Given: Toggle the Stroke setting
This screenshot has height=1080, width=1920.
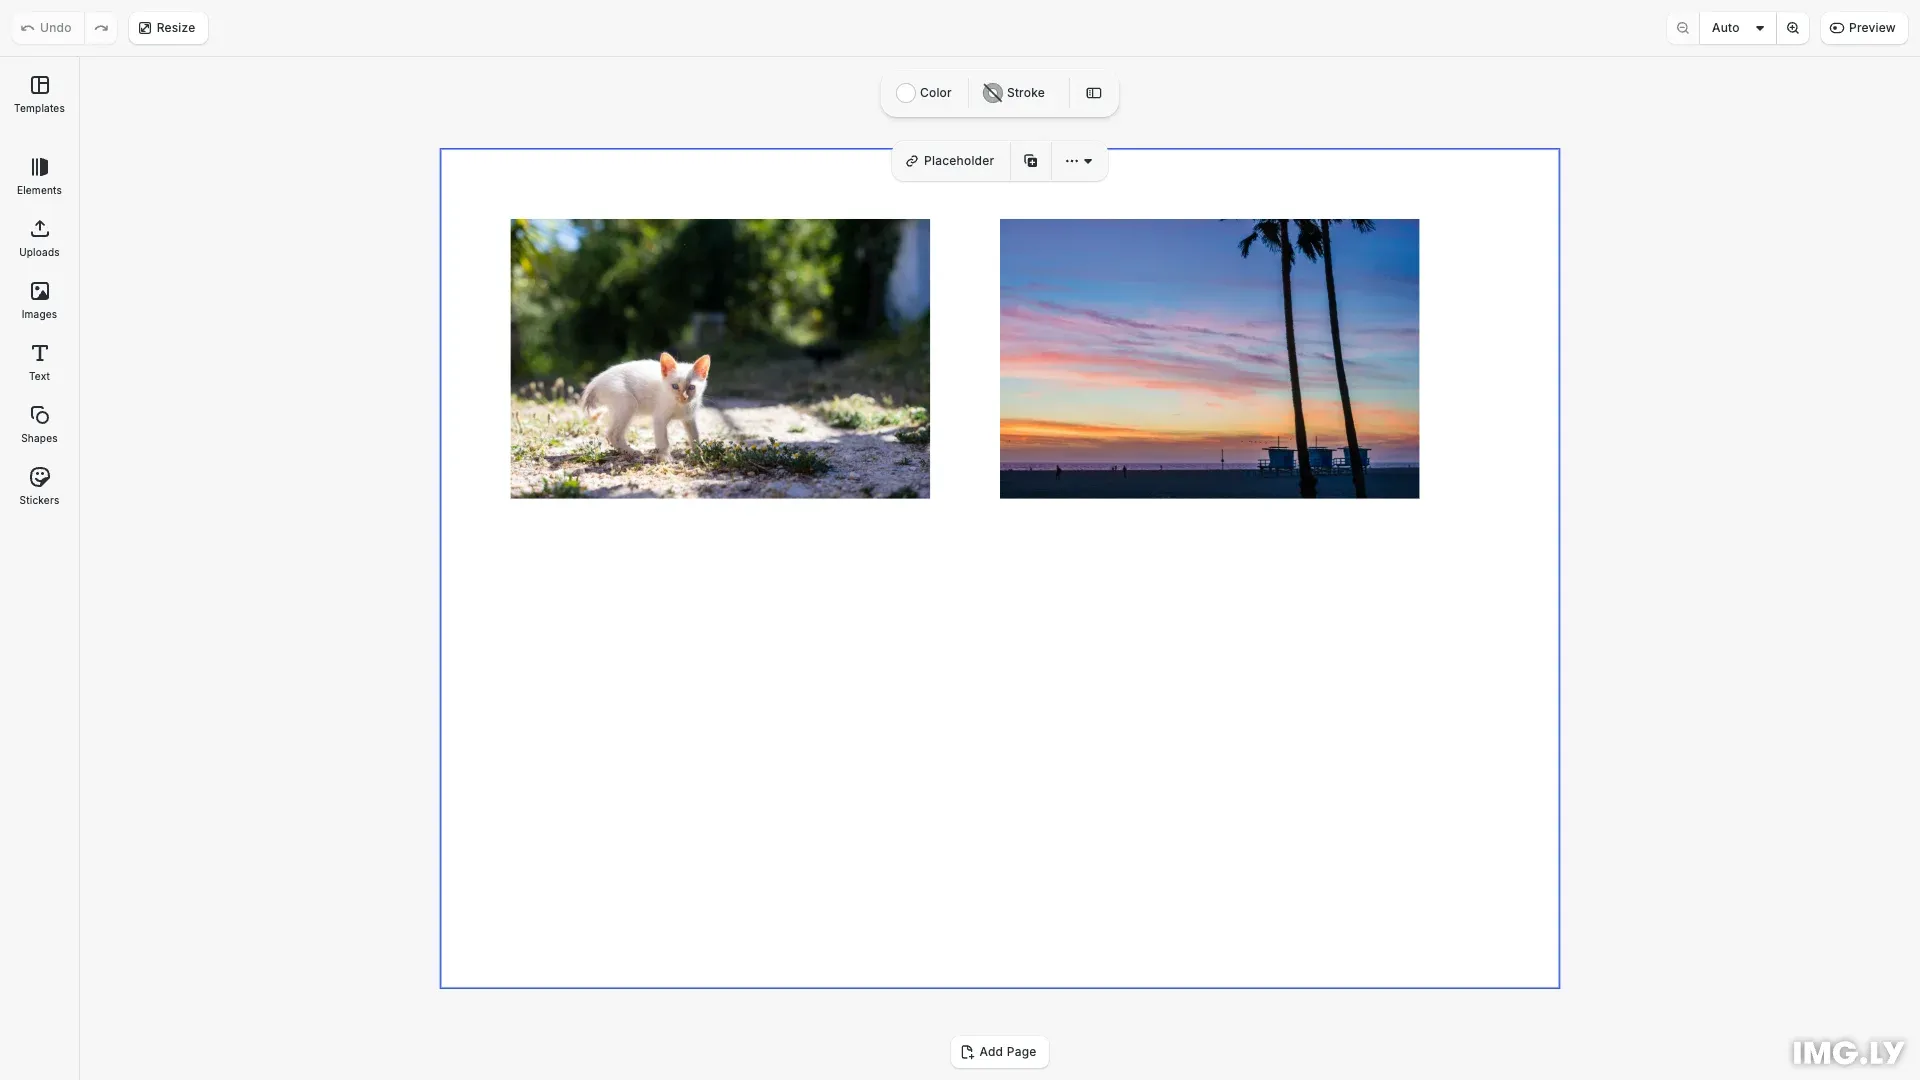Looking at the screenshot, I should (x=1013, y=92).
